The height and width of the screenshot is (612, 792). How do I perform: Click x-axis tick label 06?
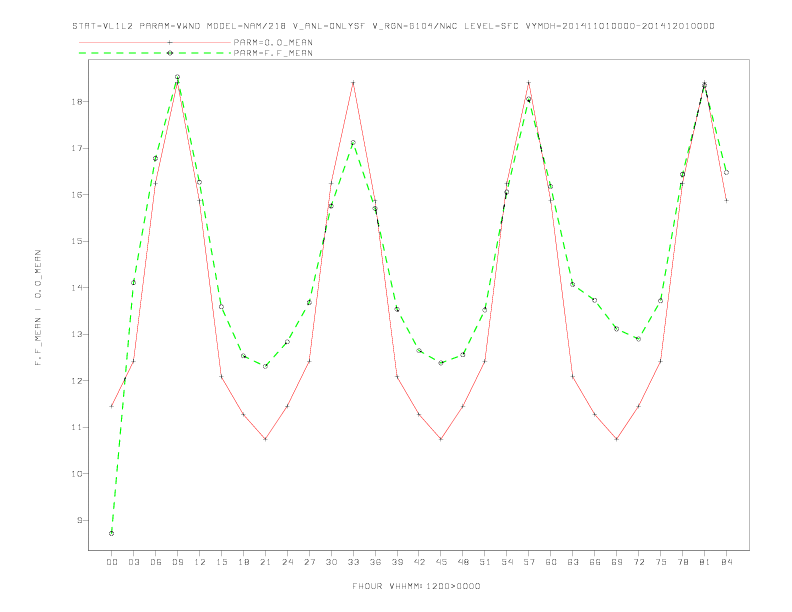156,562
